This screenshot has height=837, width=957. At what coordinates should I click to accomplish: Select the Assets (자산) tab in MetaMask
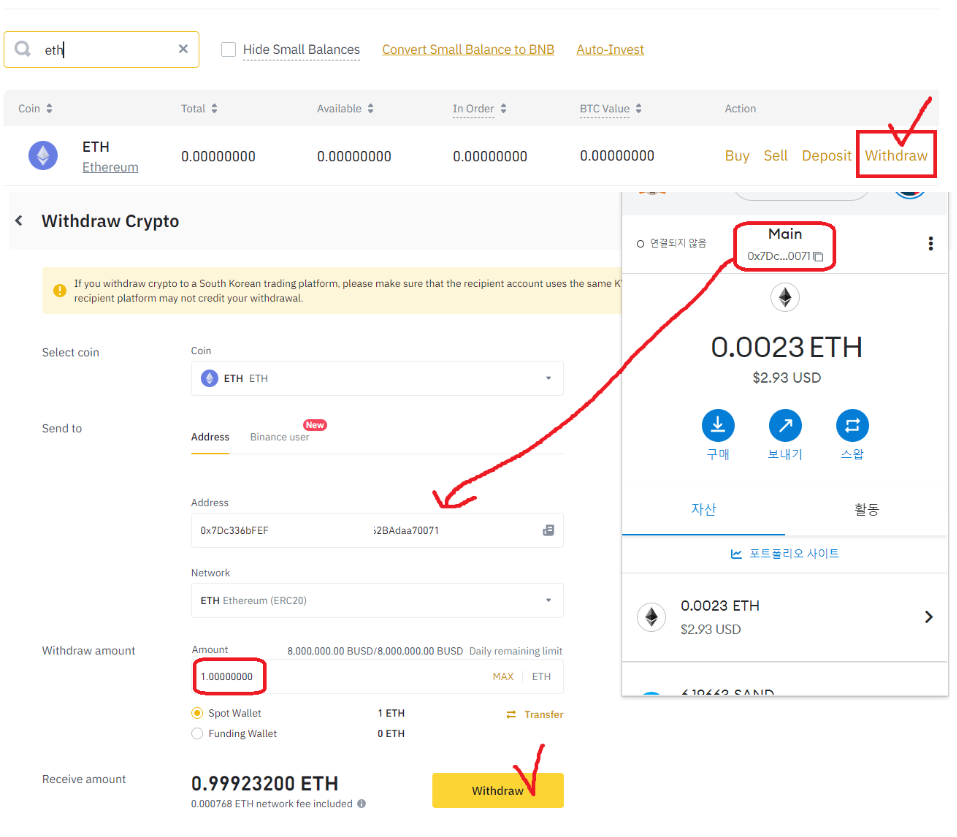[x=703, y=509]
